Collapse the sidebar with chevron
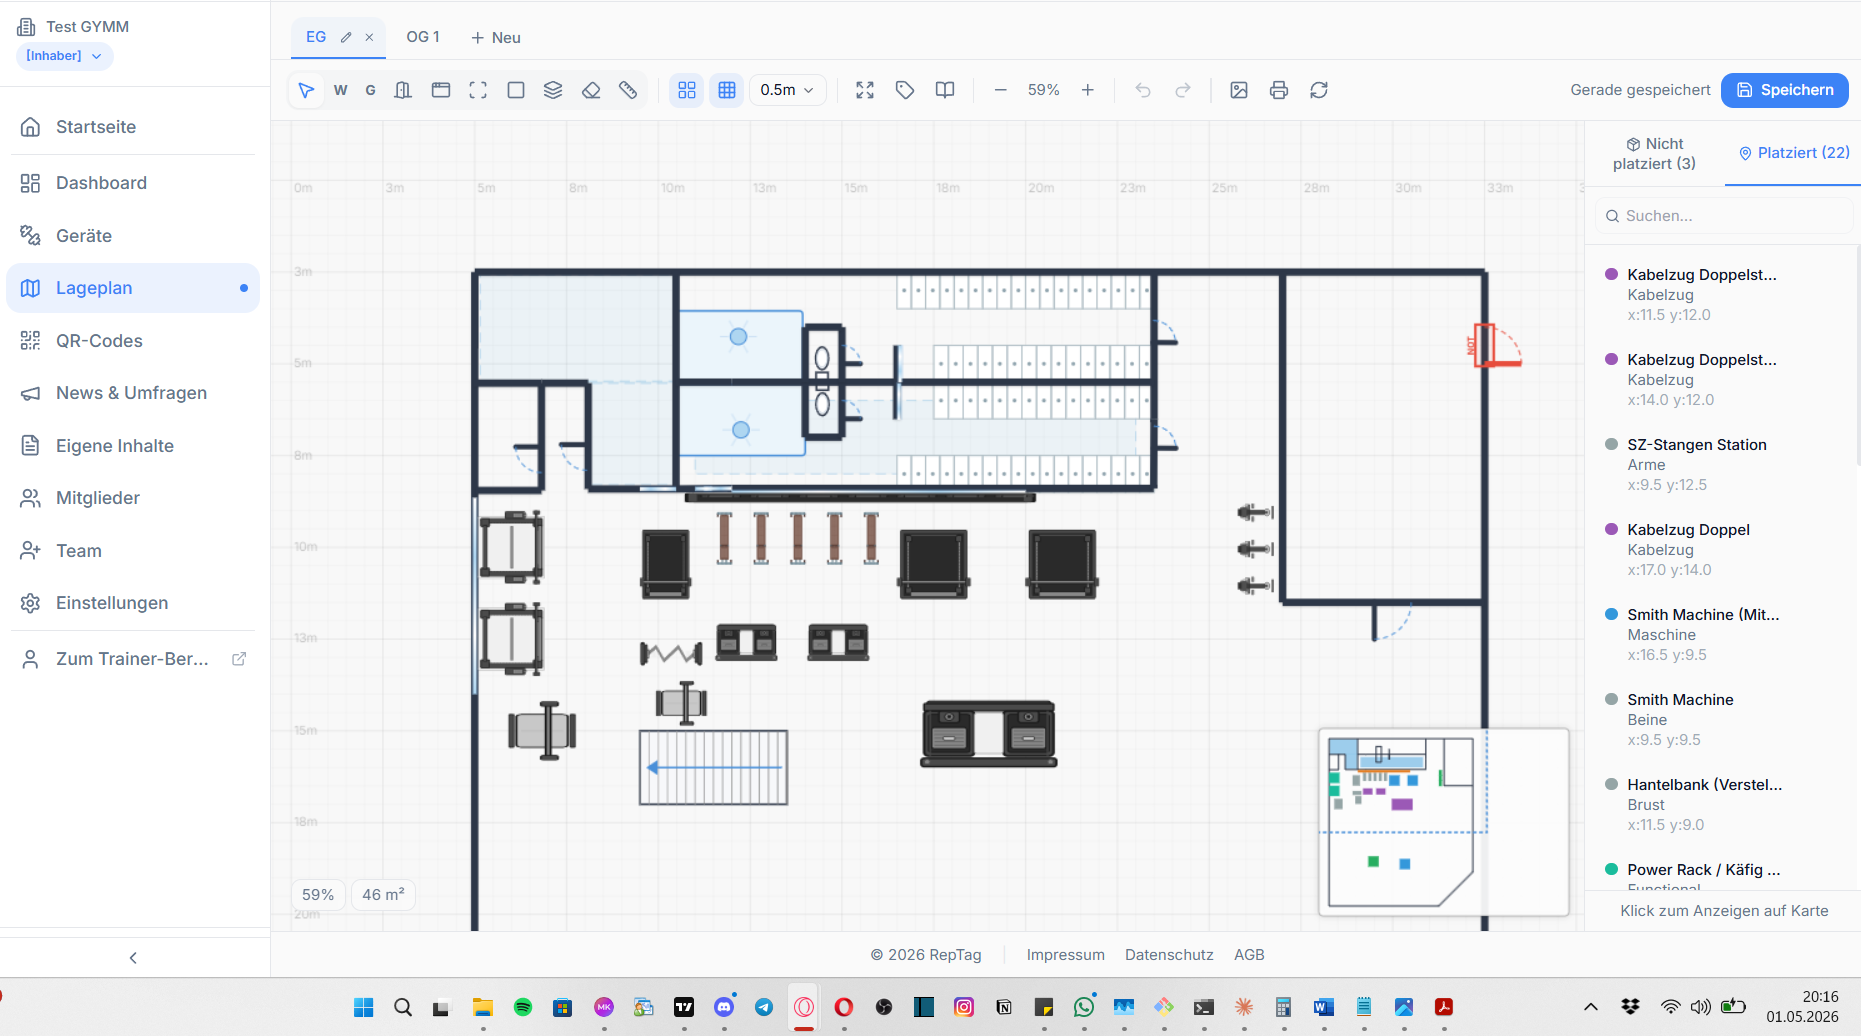 click(133, 958)
